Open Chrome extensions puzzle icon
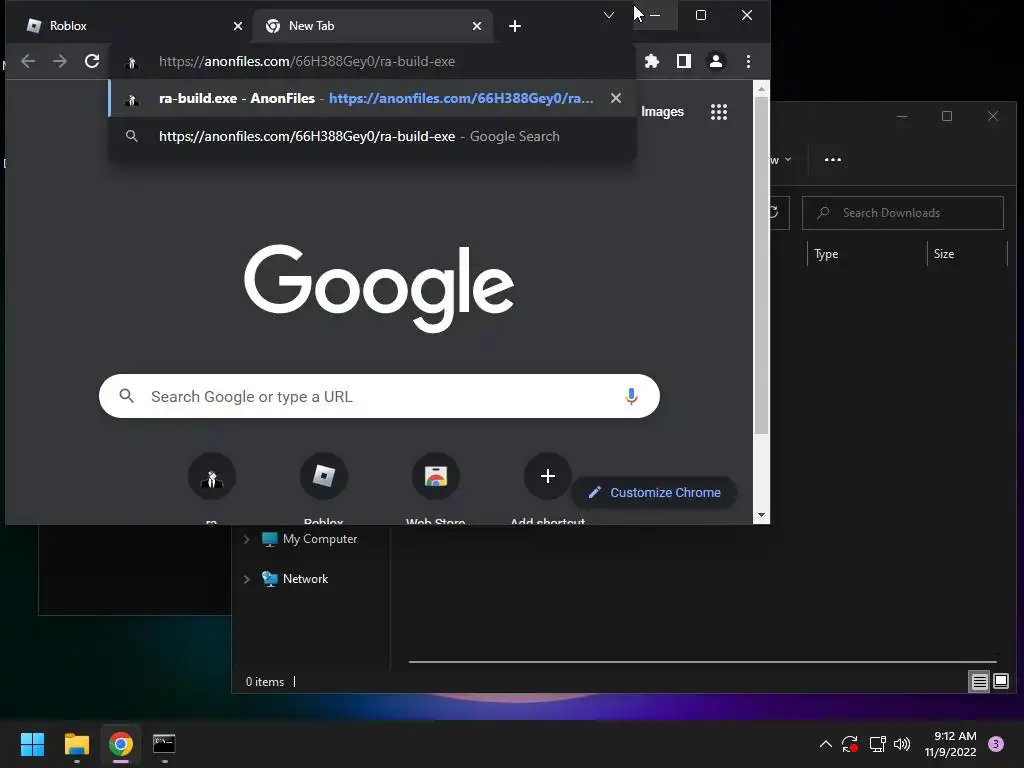The width and height of the screenshot is (1024, 768). click(x=652, y=61)
